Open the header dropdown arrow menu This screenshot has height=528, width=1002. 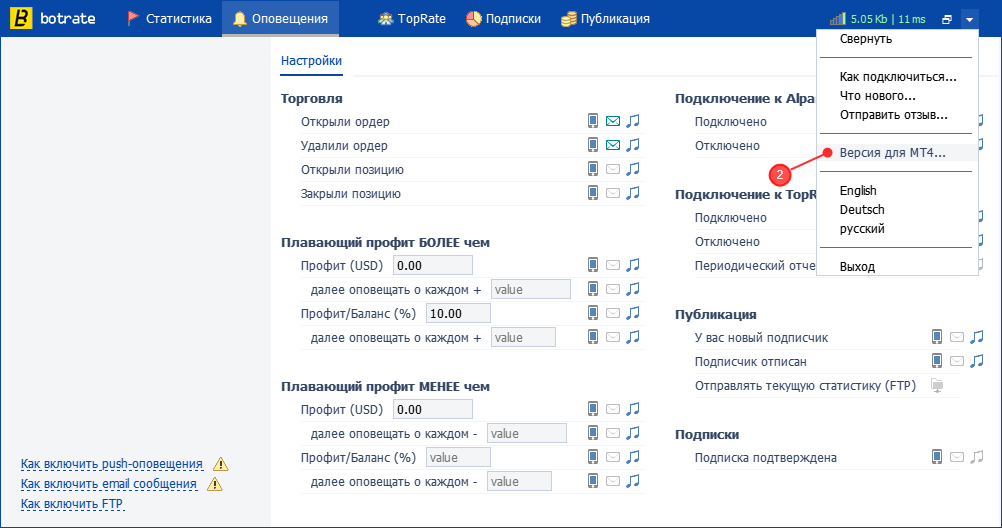[969, 19]
